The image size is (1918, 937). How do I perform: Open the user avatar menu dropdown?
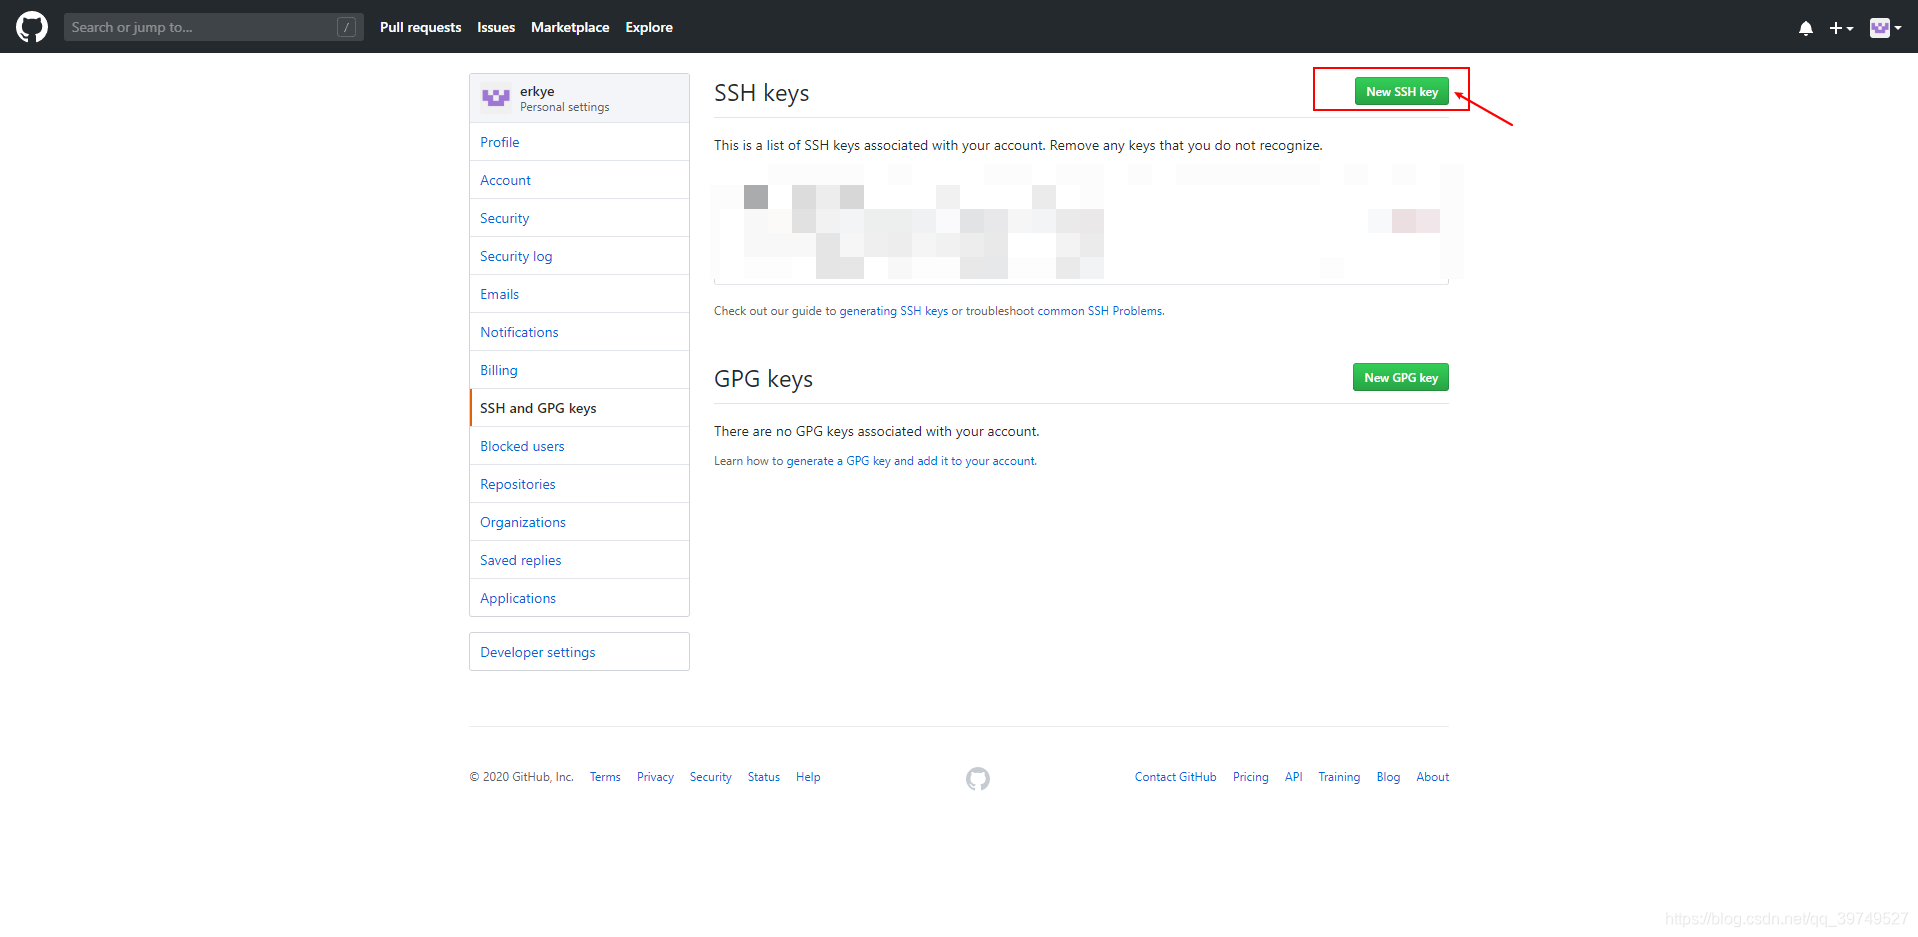1885,28
